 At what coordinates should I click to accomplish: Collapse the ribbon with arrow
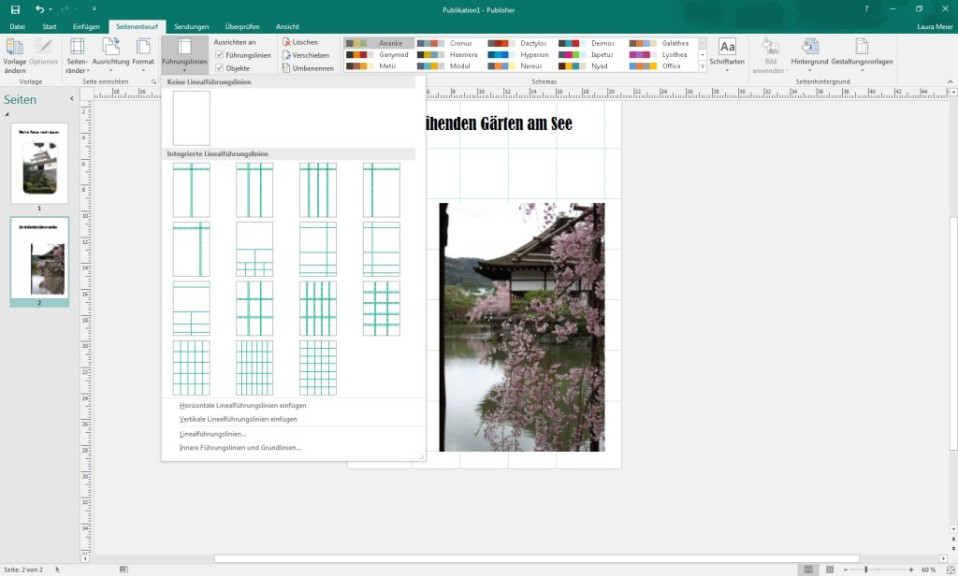[x=950, y=81]
